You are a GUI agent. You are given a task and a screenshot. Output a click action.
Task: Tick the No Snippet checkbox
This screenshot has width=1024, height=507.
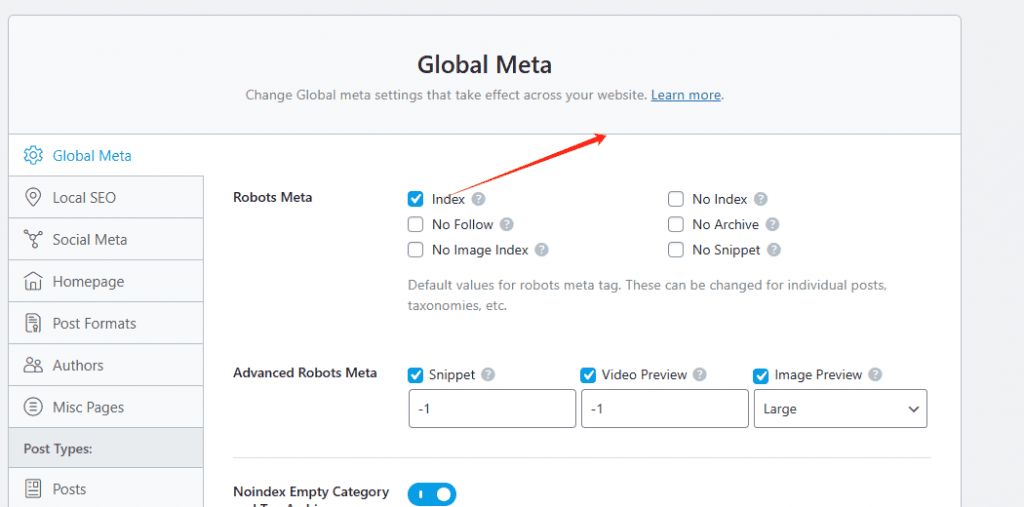tap(676, 250)
